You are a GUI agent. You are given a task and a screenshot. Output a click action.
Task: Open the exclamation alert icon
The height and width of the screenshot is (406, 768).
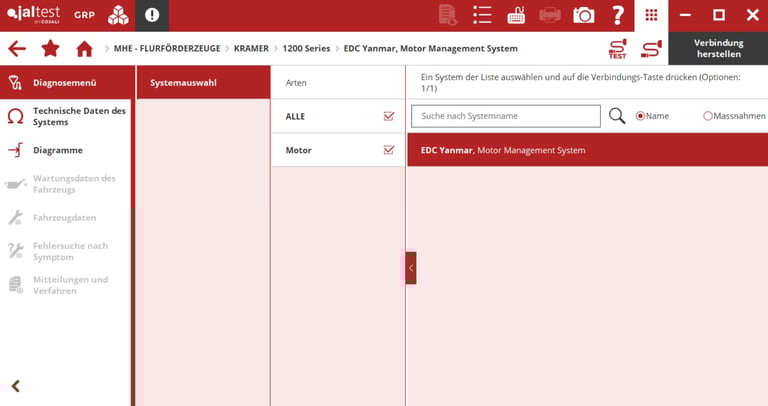[152, 15]
